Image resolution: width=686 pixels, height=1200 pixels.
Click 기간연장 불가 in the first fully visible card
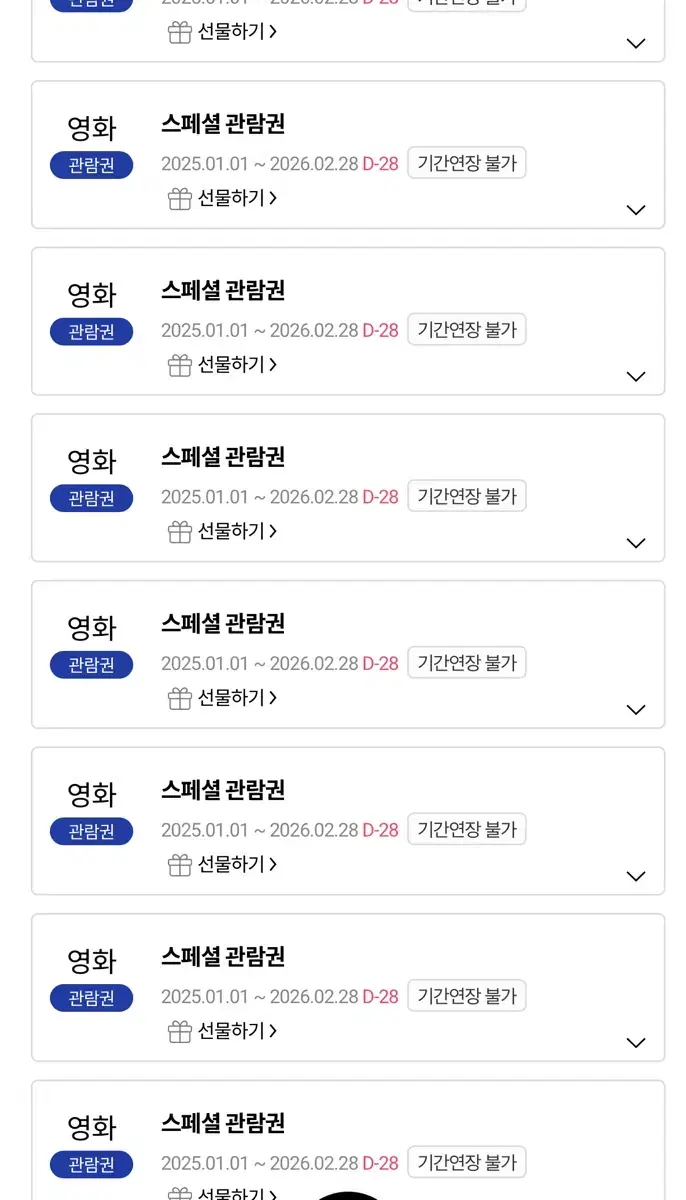[x=466, y=163]
